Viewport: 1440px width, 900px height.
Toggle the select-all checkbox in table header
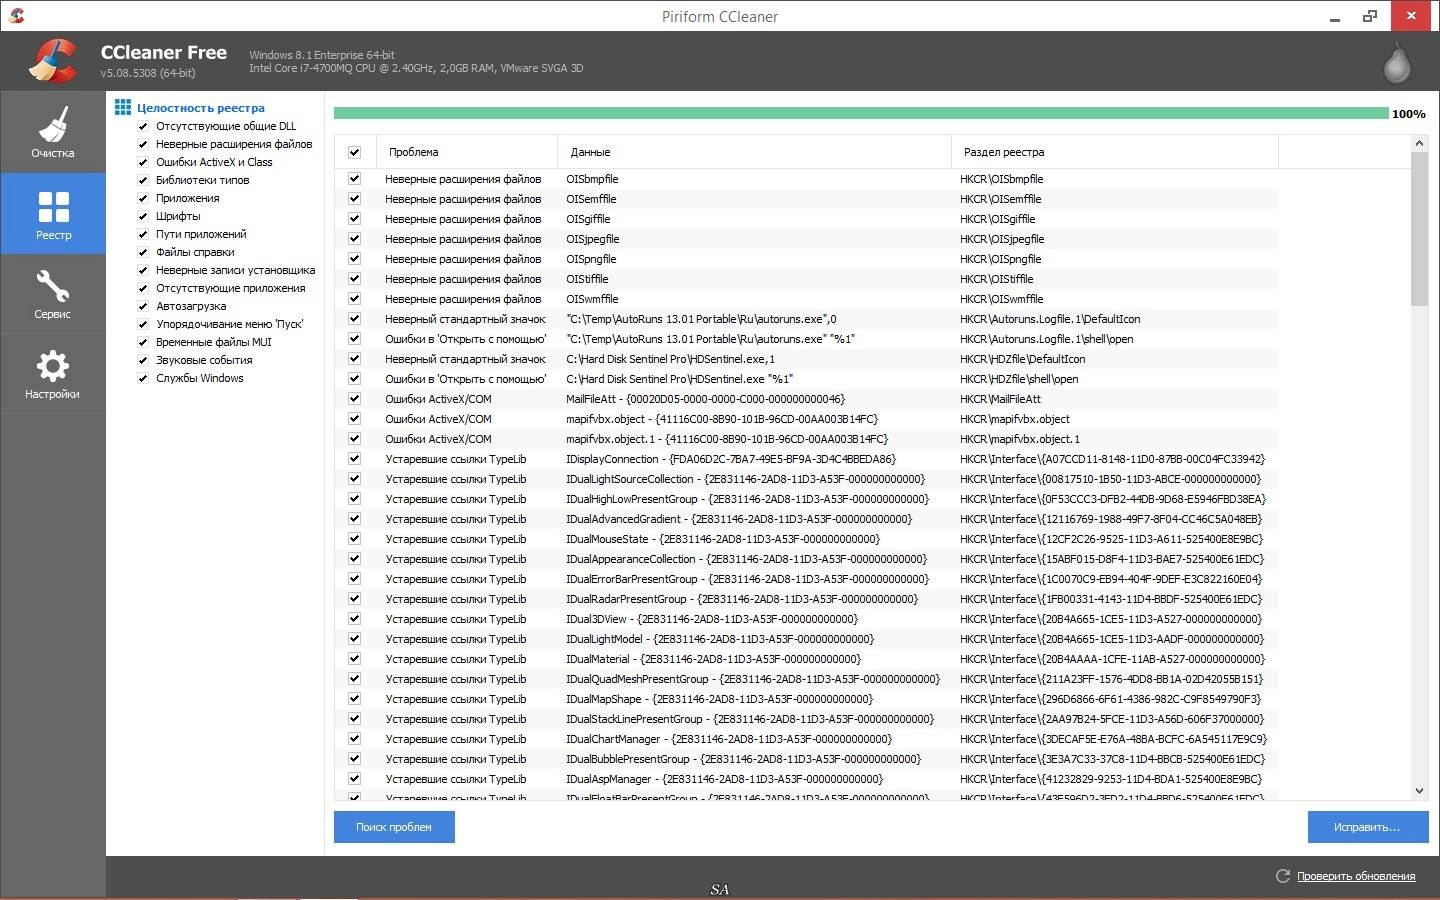354,152
